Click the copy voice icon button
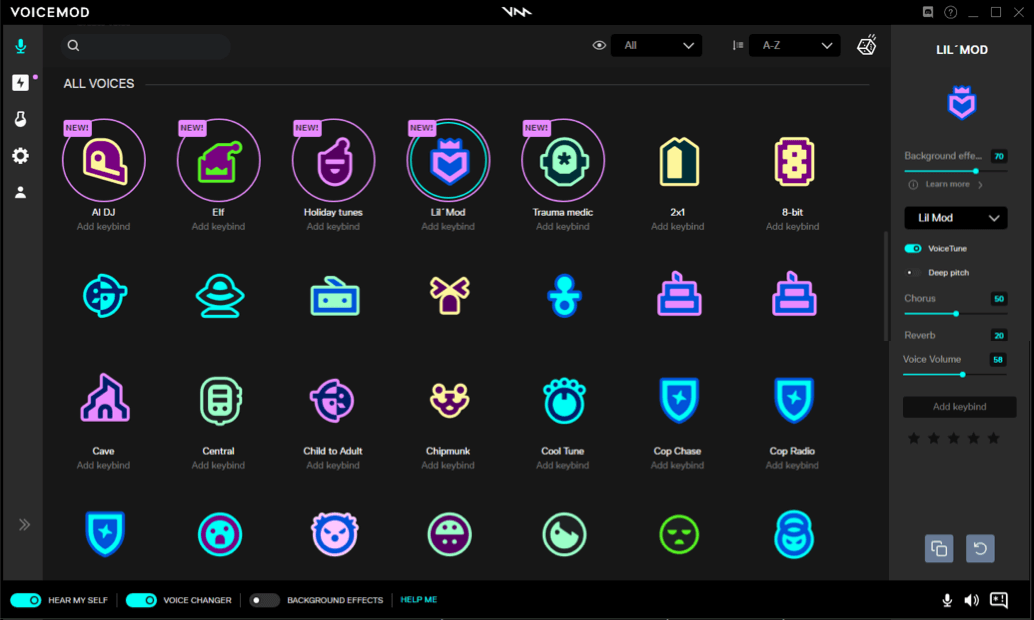This screenshot has height=620, width=1034. pyautogui.click(x=939, y=548)
